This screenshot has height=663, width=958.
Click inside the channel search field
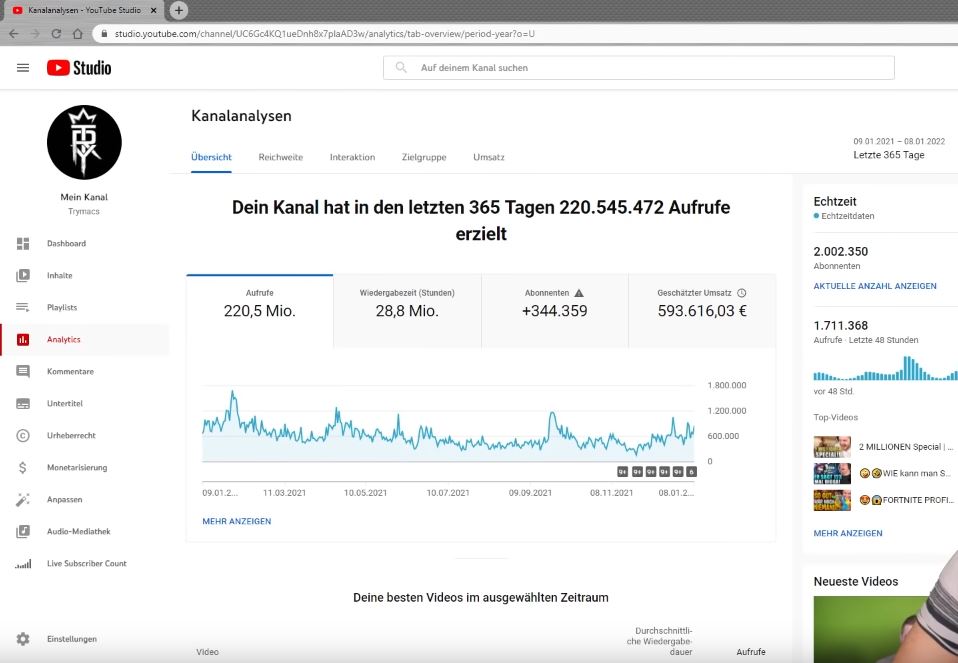pos(640,67)
